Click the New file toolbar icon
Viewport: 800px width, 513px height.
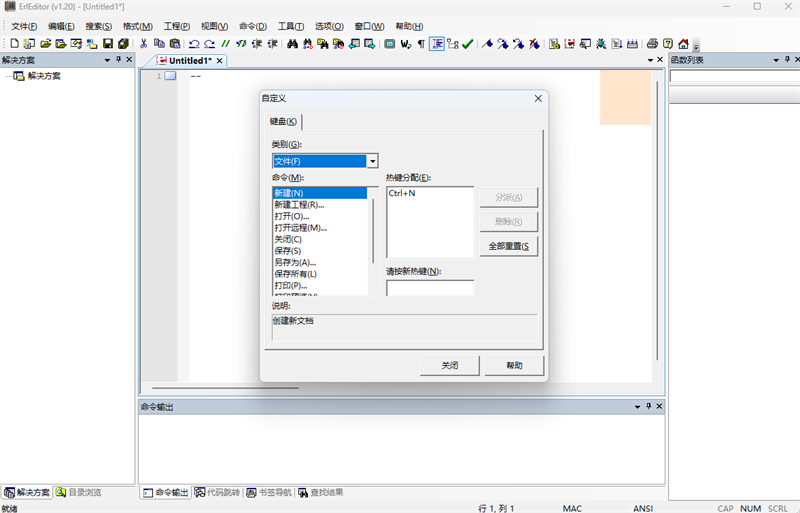click(15, 44)
